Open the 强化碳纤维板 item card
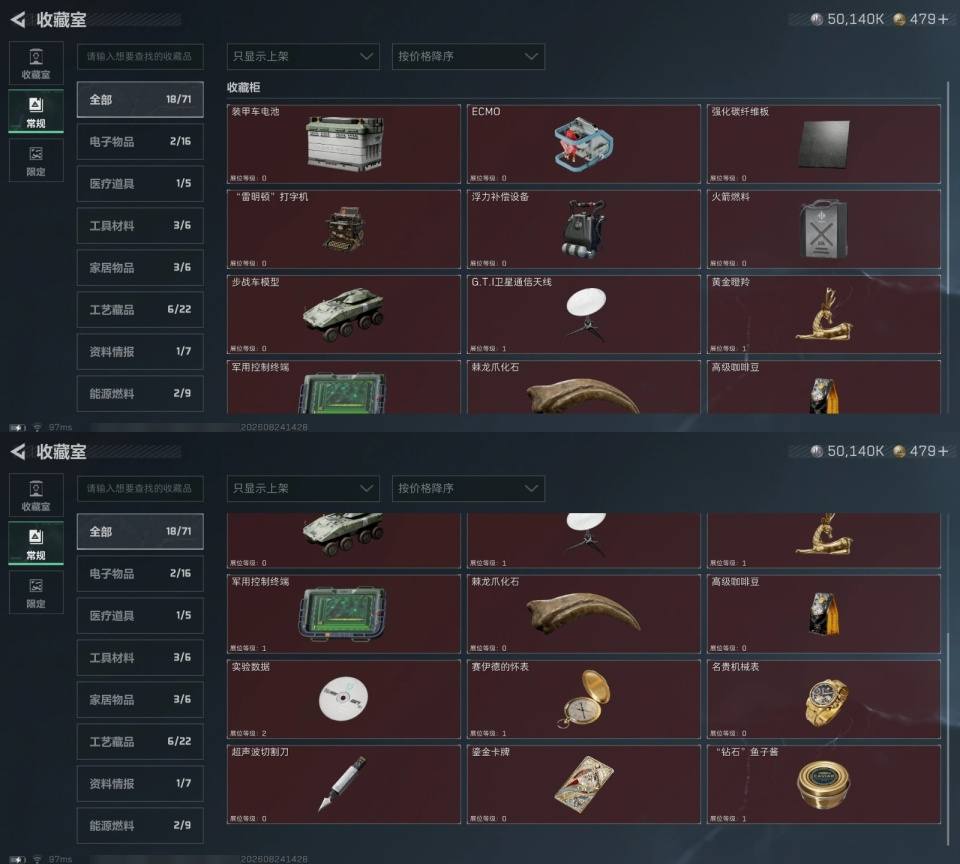The height and width of the screenshot is (864, 960). [823, 144]
